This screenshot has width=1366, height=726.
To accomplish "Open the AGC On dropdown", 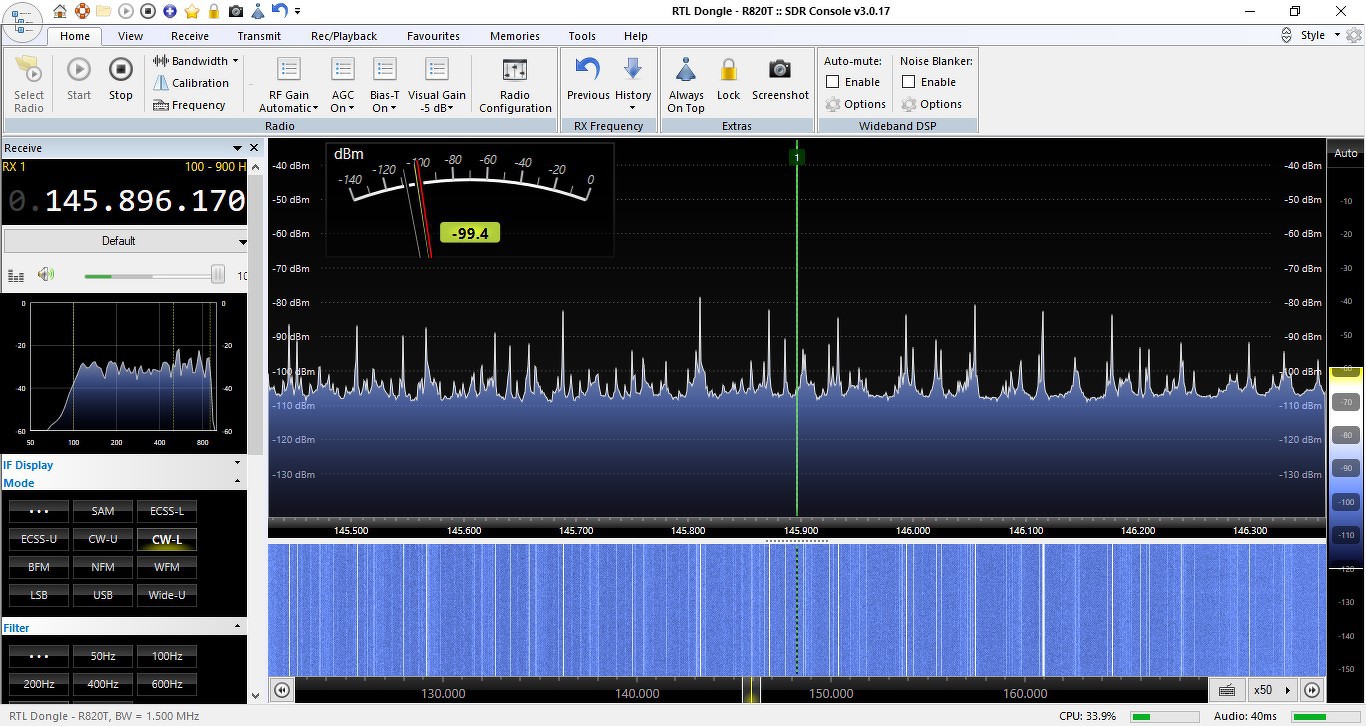I will [x=343, y=86].
